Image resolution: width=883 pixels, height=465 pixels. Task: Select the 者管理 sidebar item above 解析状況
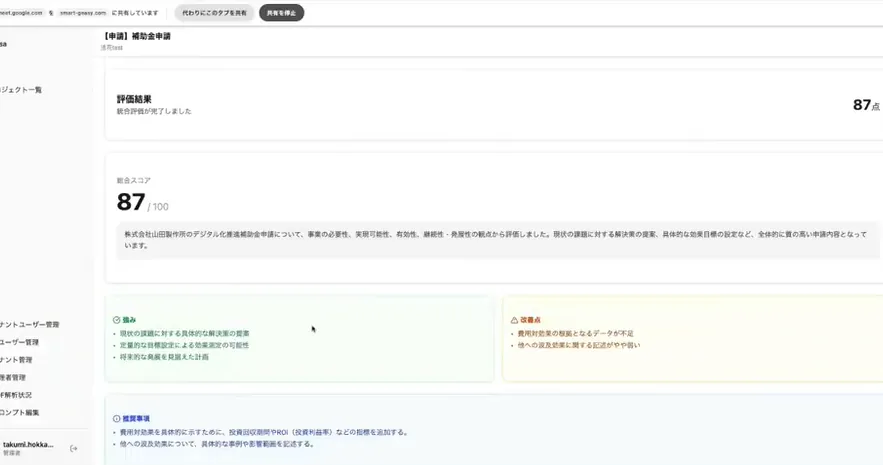pos(12,378)
